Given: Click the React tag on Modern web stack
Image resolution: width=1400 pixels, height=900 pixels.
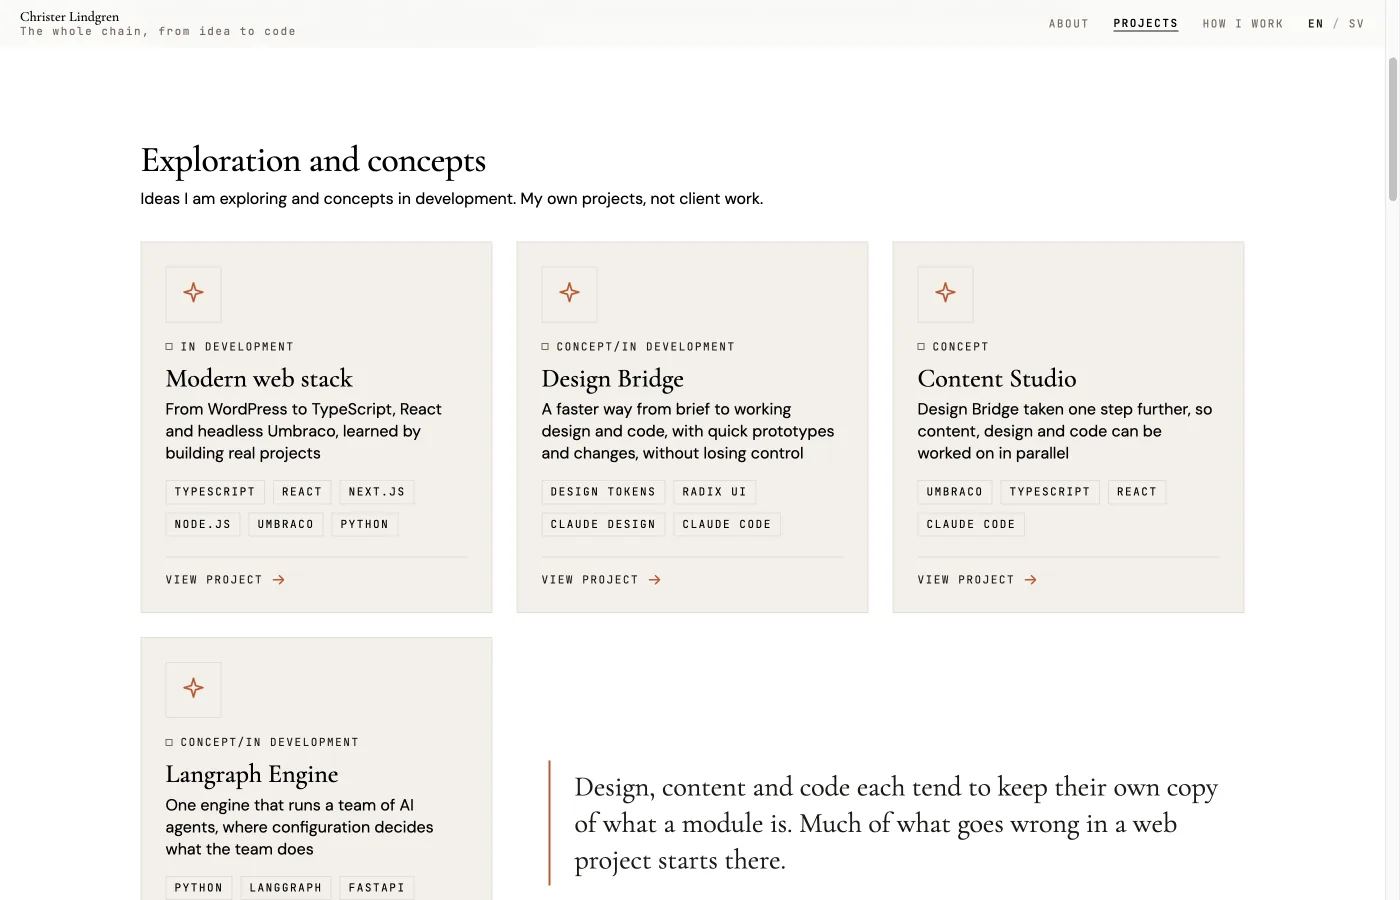Looking at the screenshot, I should coord(302,492).
